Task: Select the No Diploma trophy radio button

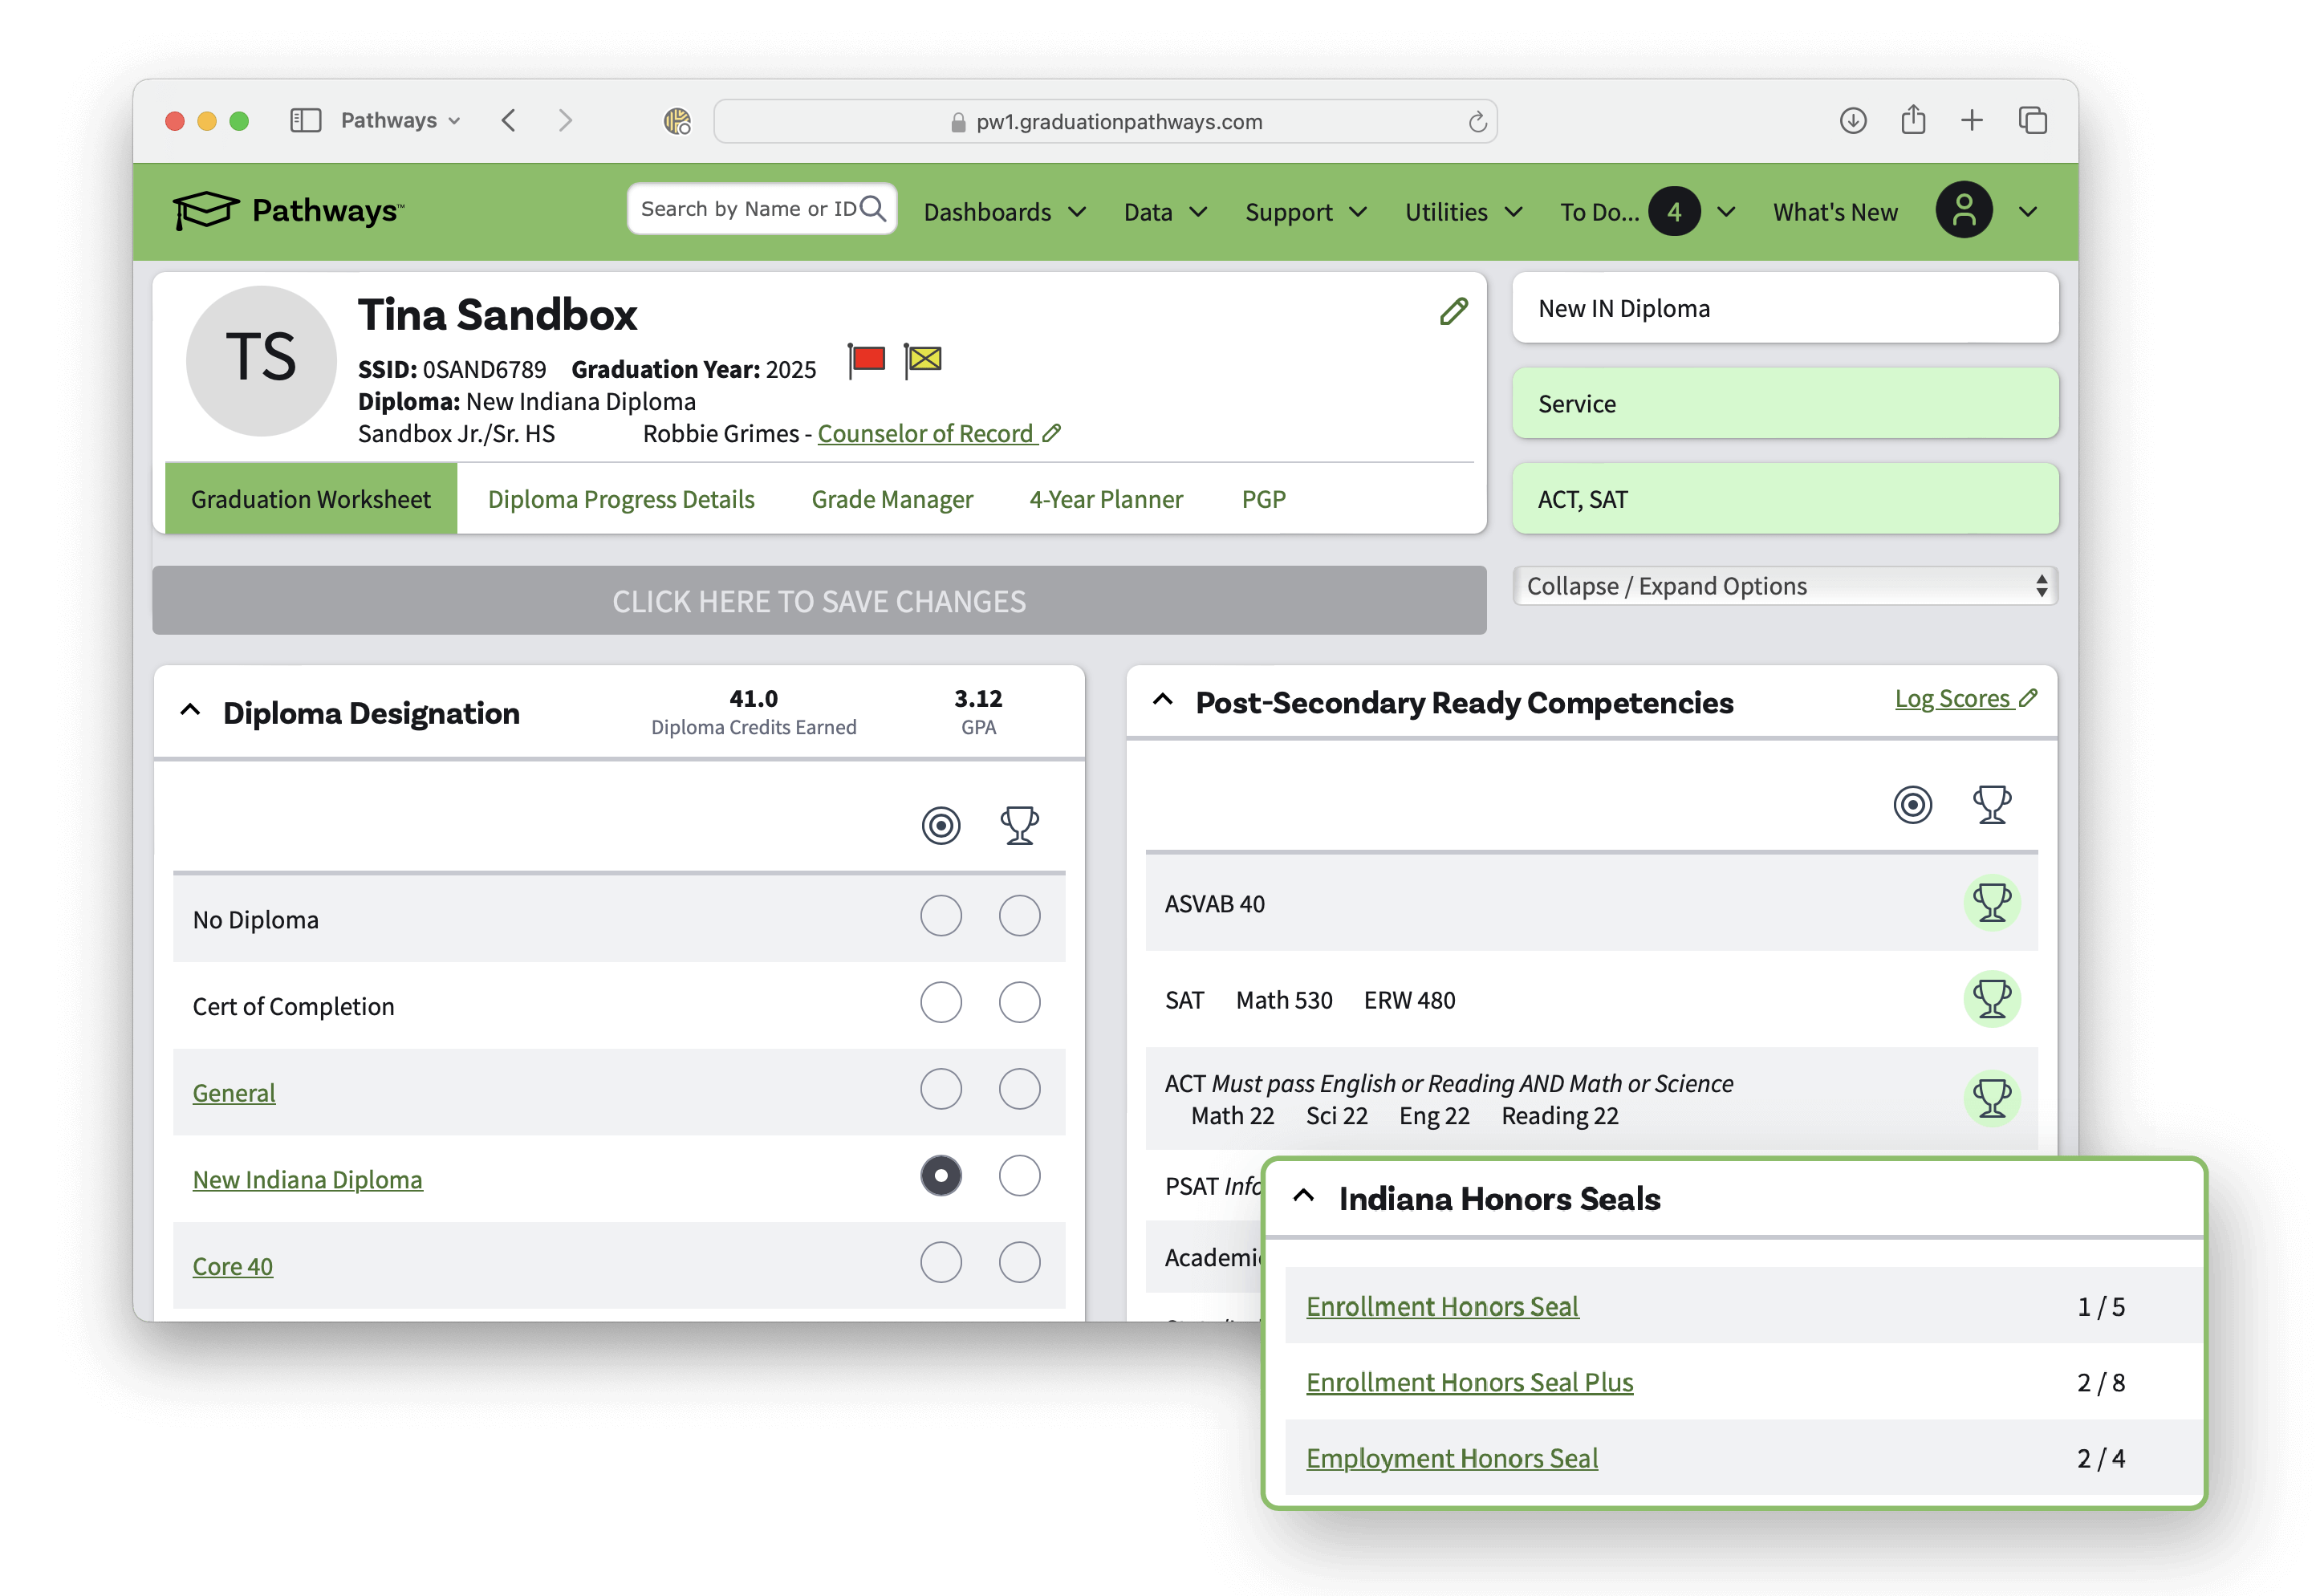Action: (1019, 915)
